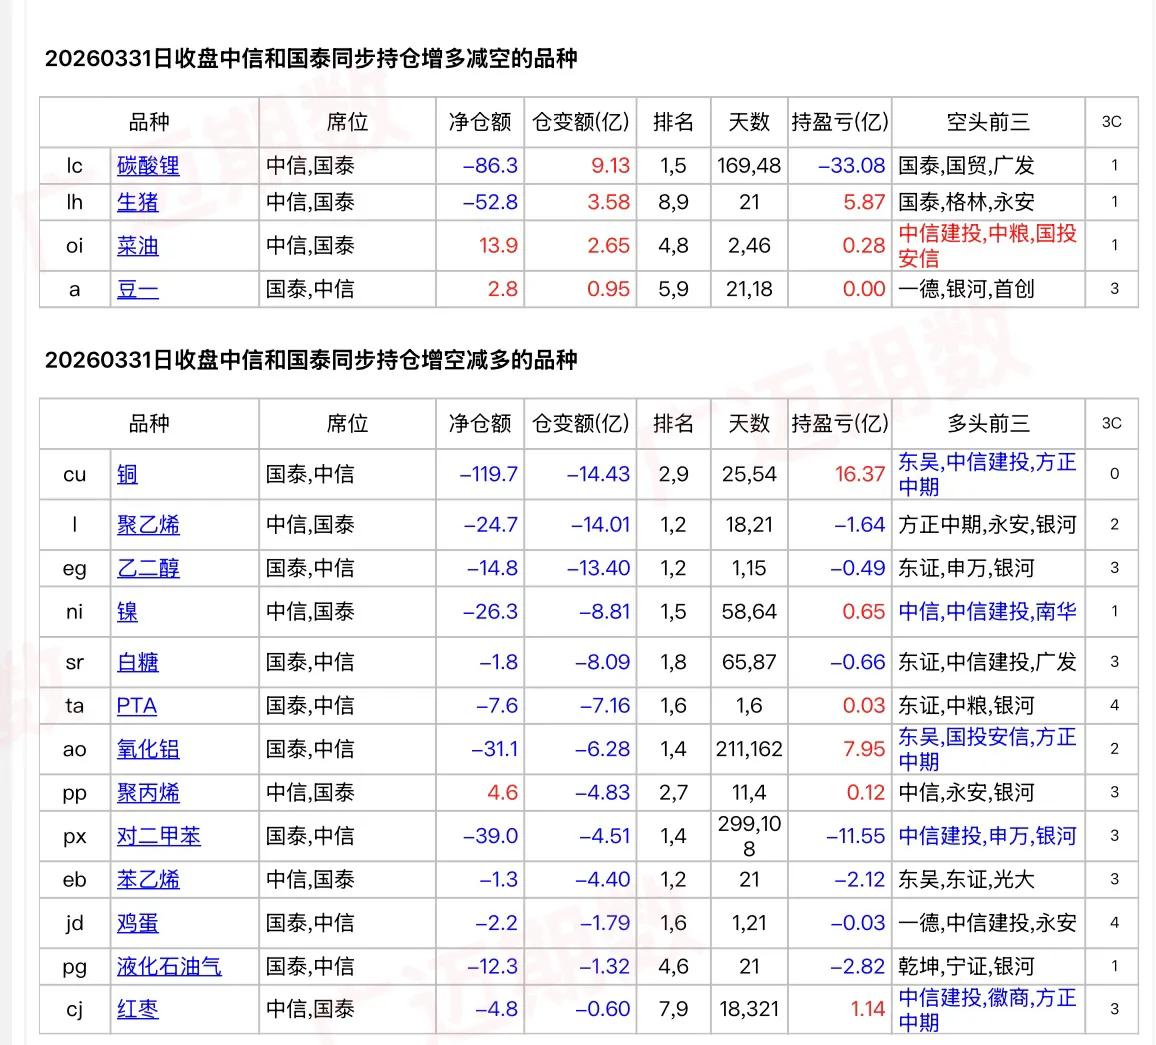
Task: Open the 苯乙烯 commodity link
Action: click(x=147, y=880)
